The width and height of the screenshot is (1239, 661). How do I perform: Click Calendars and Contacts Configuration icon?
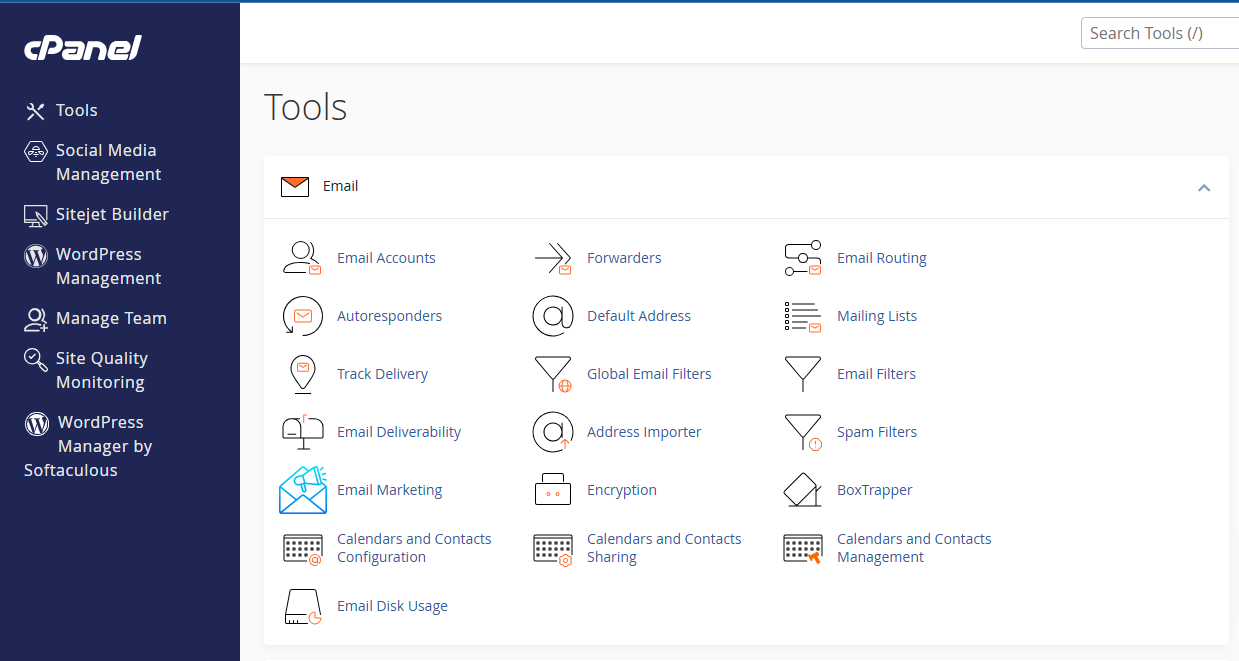[x=302, y=549]
